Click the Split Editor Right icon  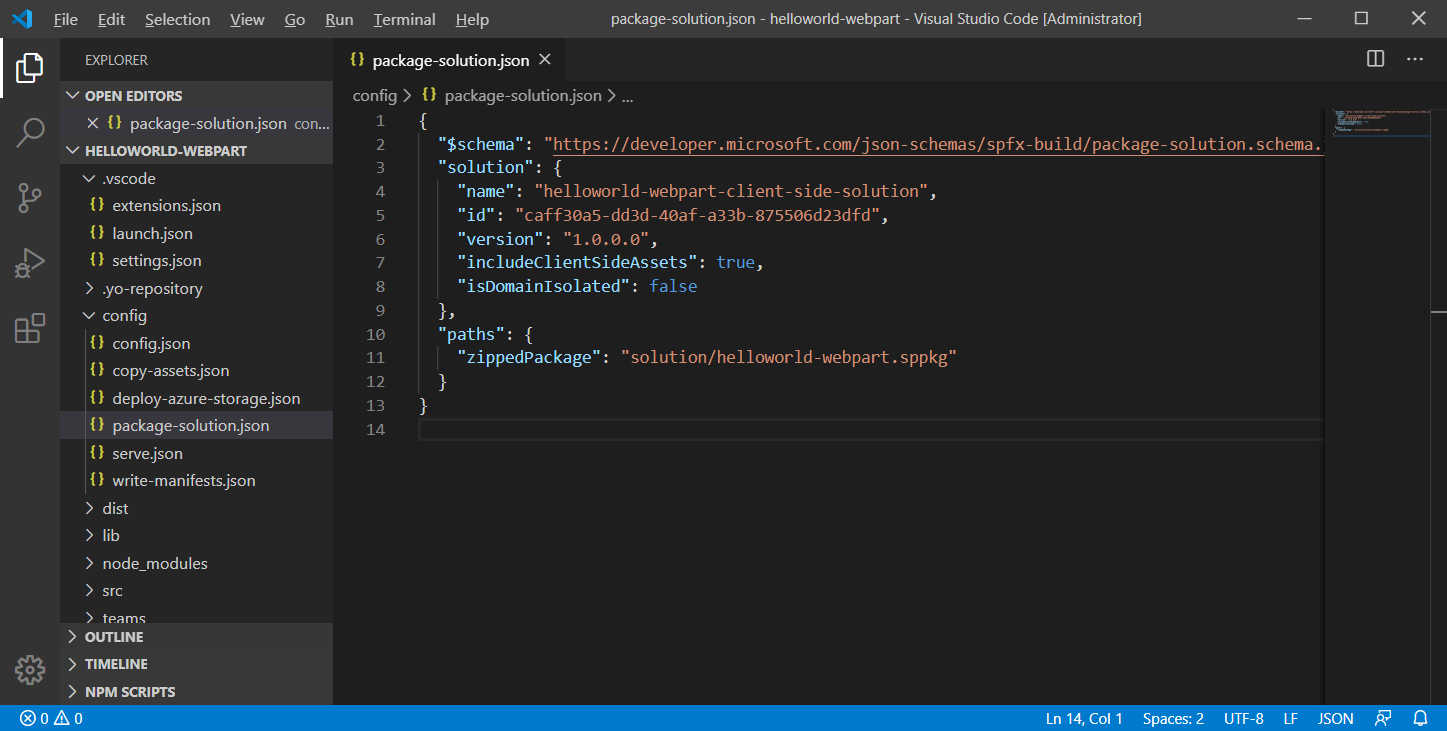[1376, 59]
